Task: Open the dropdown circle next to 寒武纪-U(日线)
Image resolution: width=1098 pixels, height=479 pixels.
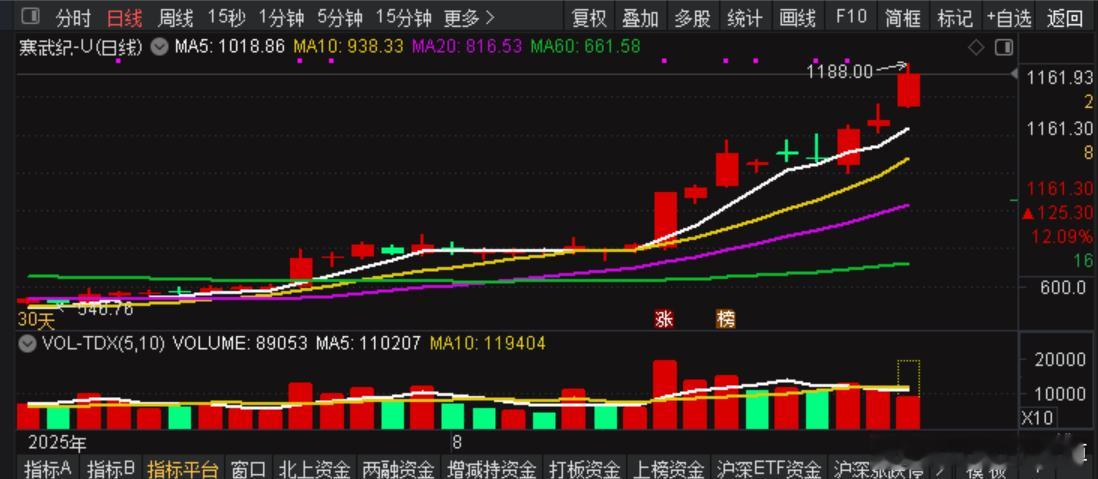Action: point(160,48)
